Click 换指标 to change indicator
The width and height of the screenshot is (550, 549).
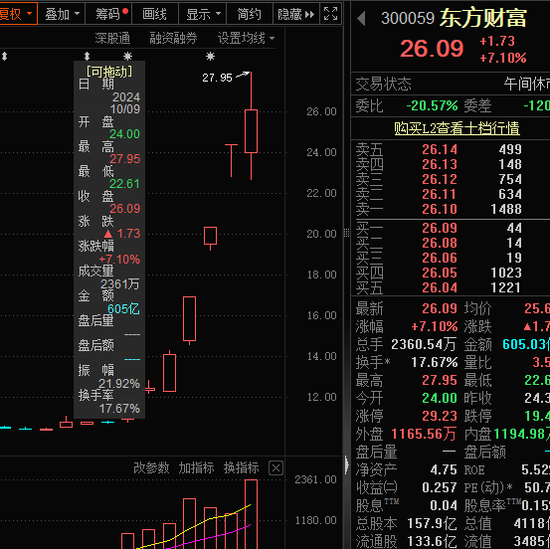[x=241, y=468]
